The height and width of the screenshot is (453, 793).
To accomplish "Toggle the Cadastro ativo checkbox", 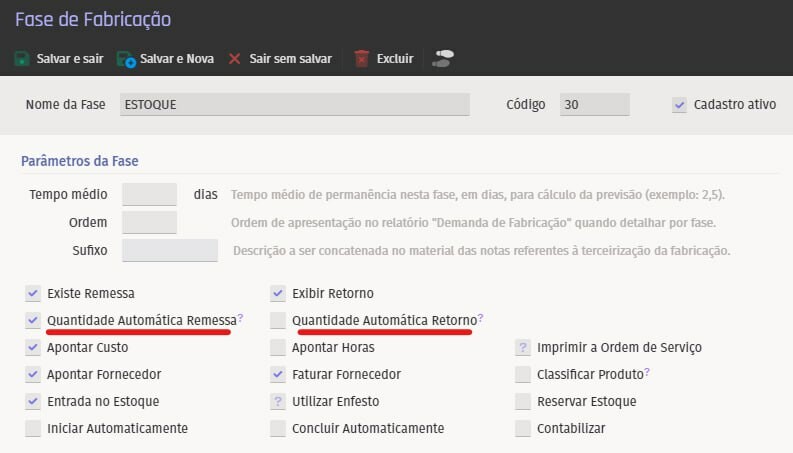I will (680, 105).
